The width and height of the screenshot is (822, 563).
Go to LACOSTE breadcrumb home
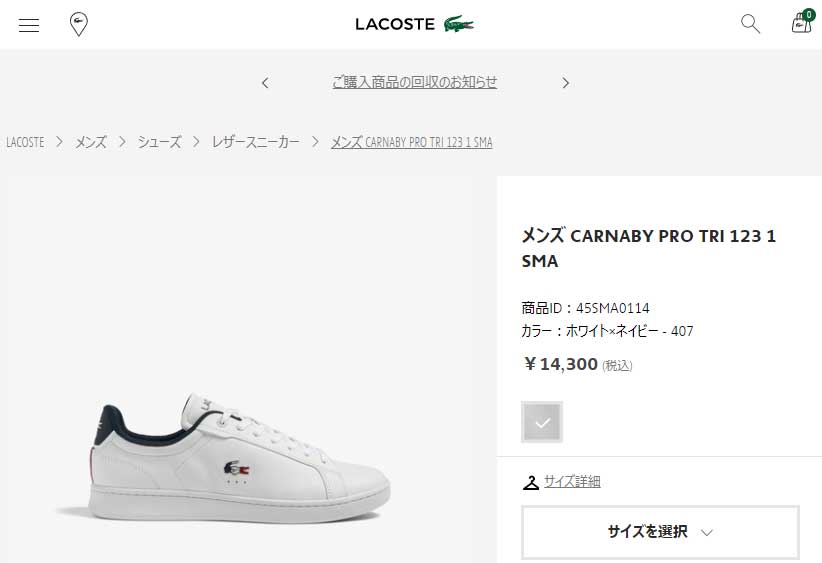[x=25, y=142]
